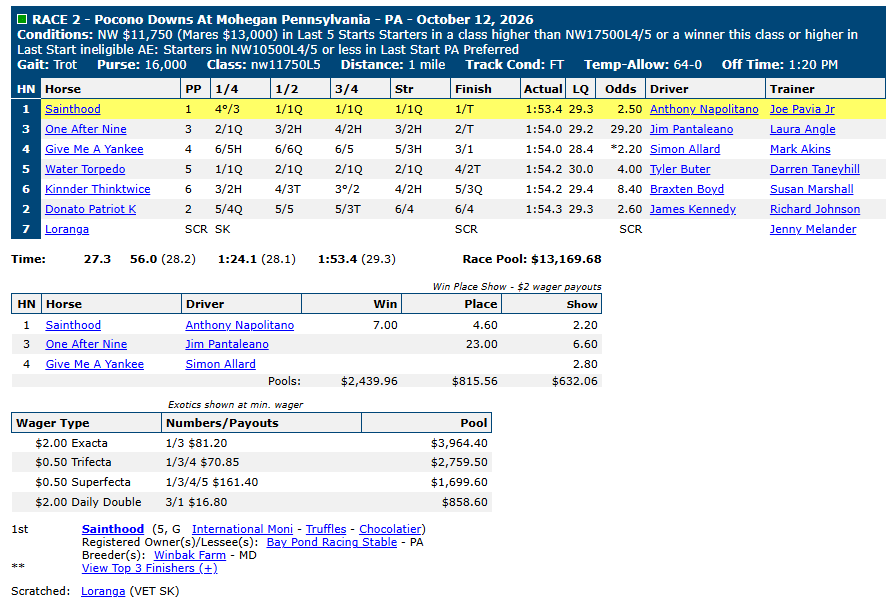Open One After Nine in results table
890x602 pixels.
click(86, 129)
